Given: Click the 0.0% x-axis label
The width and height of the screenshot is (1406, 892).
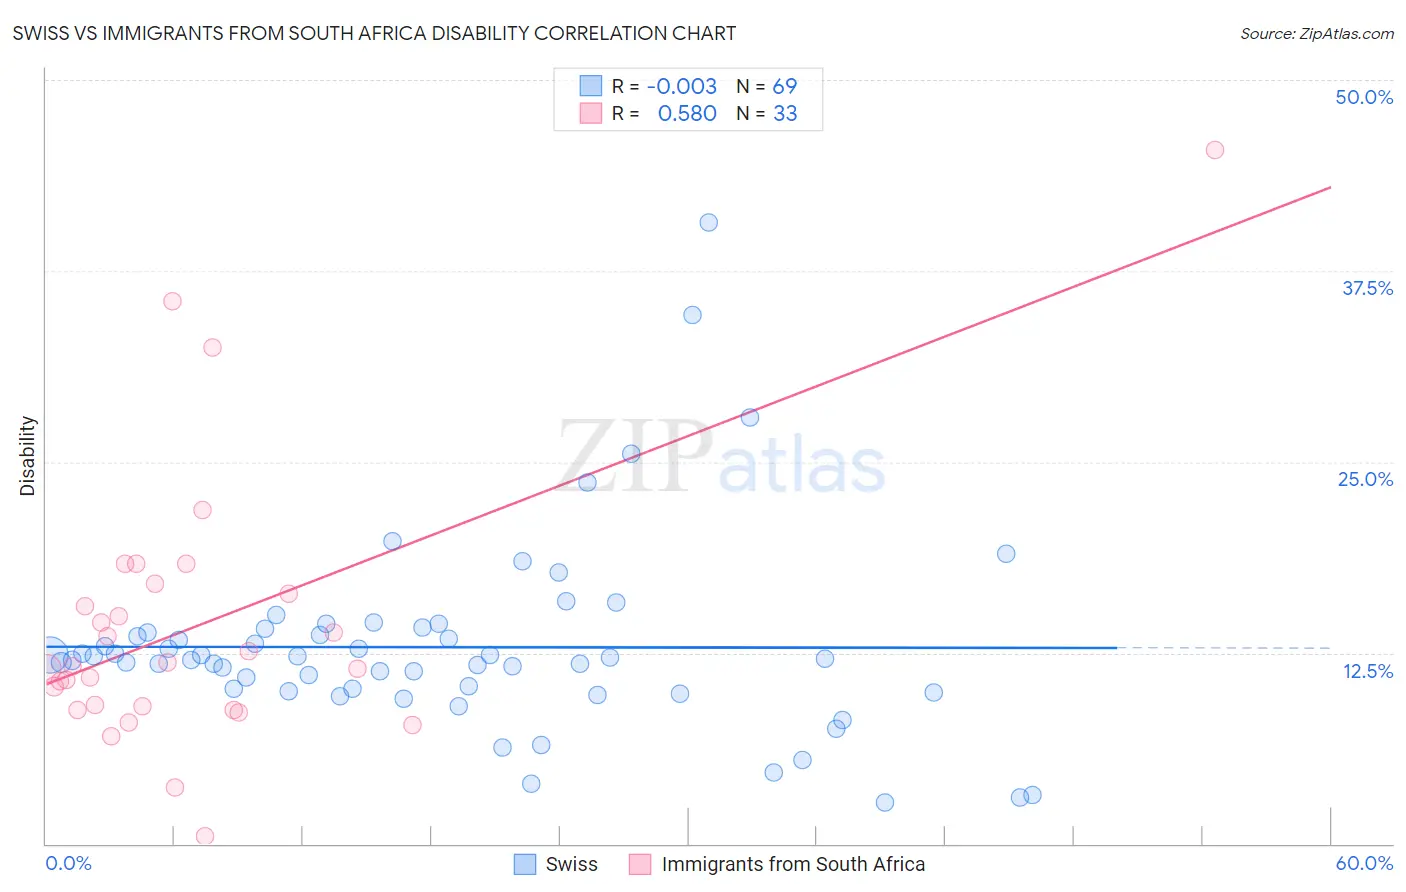Looking at the screenshot, I should click(68, 863).
